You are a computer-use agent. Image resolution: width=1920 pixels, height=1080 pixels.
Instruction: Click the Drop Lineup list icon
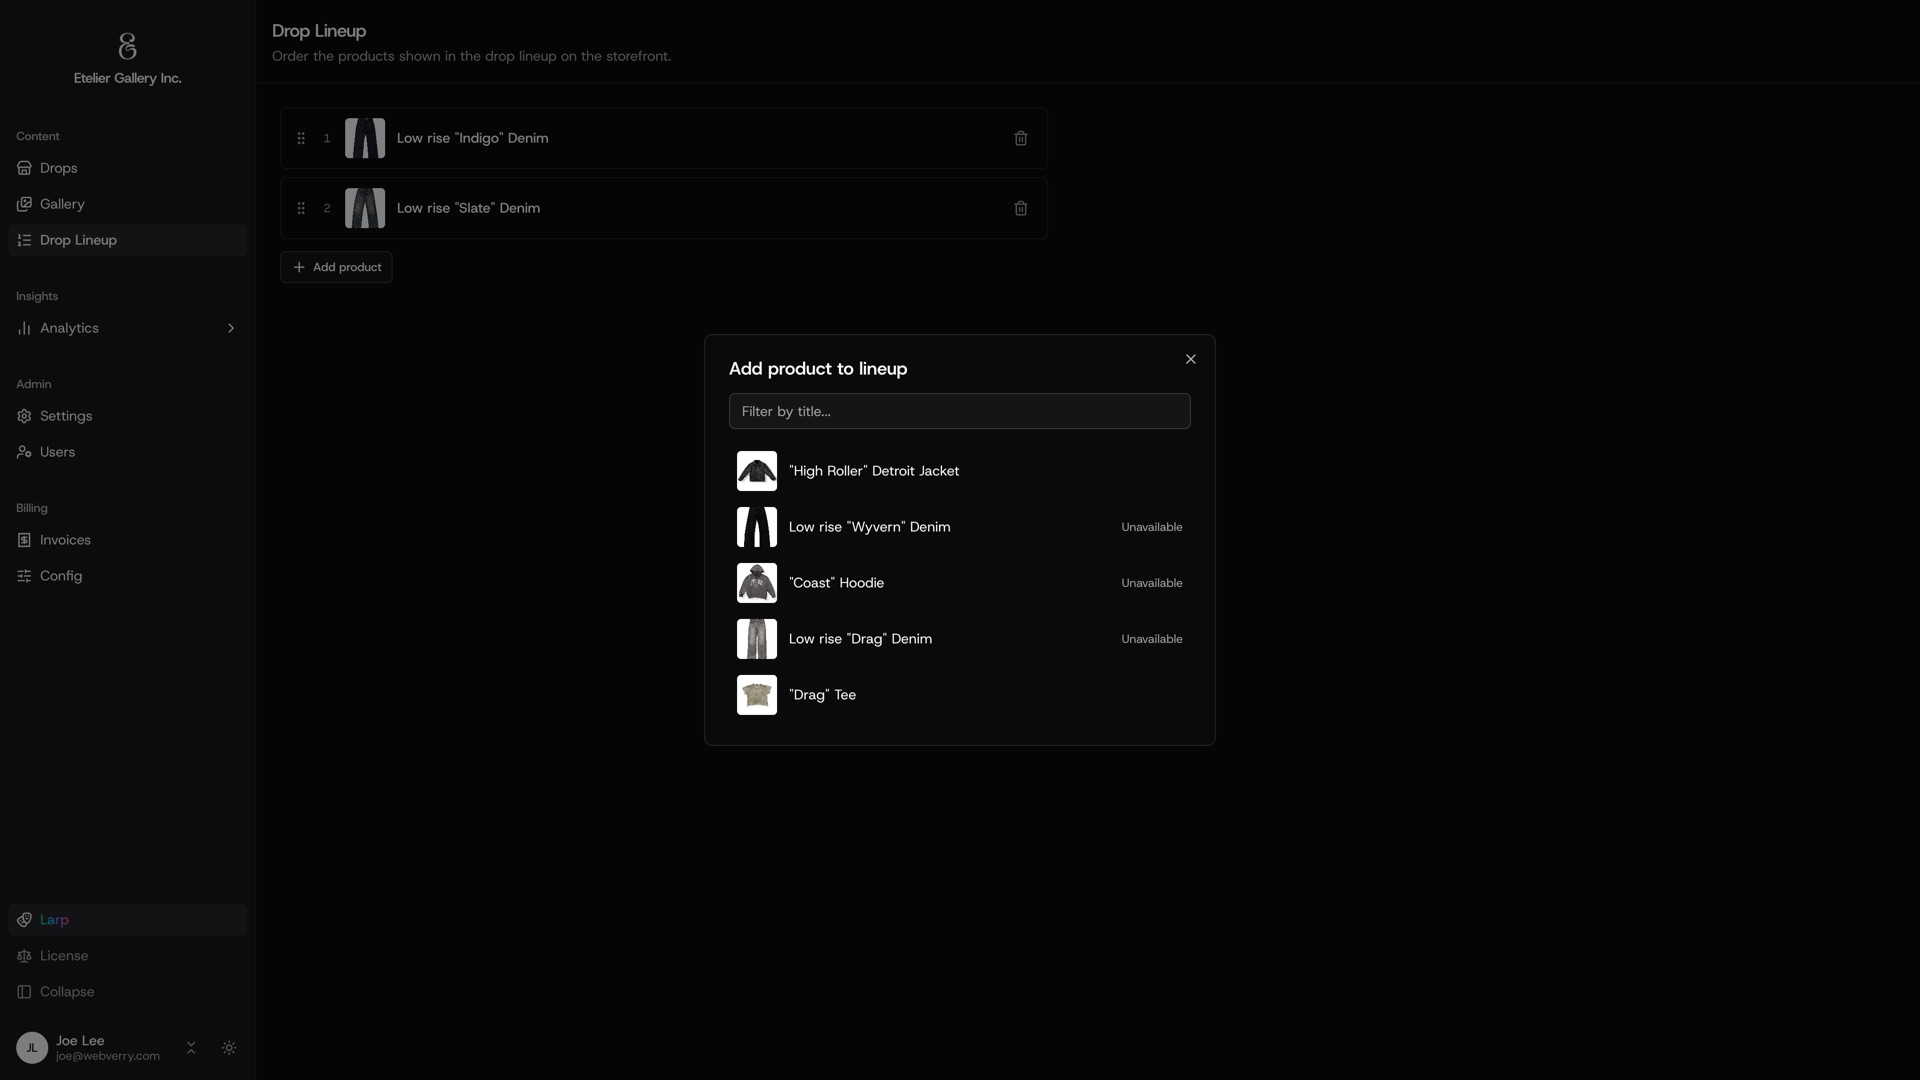(x=24, y=240)
